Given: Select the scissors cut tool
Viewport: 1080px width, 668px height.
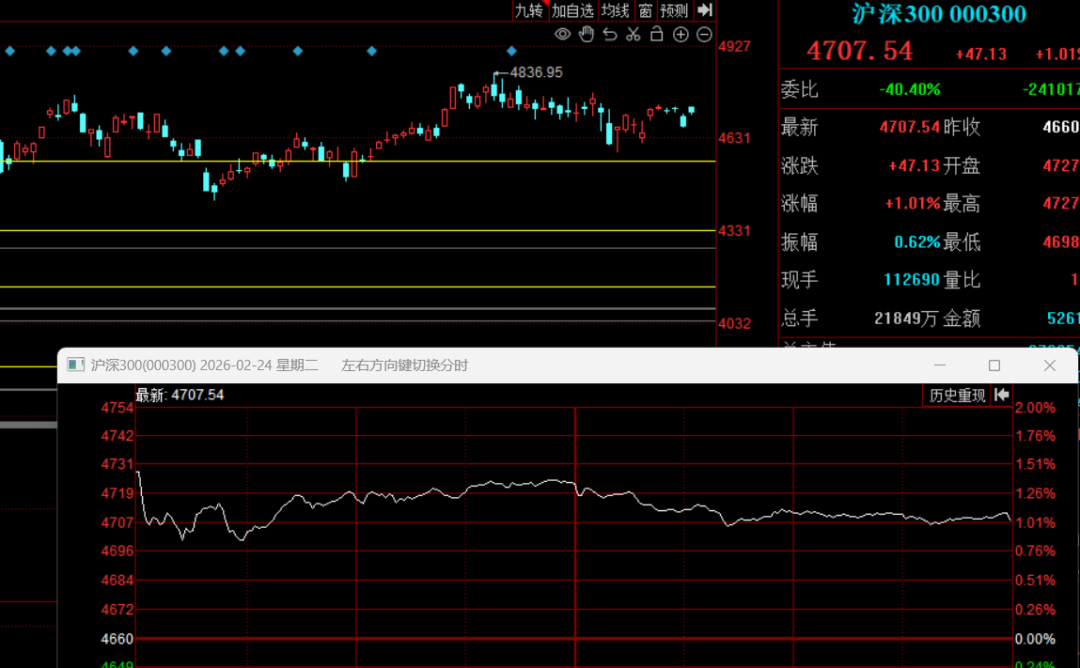Looking at the screenshot, I should [633, 34].
